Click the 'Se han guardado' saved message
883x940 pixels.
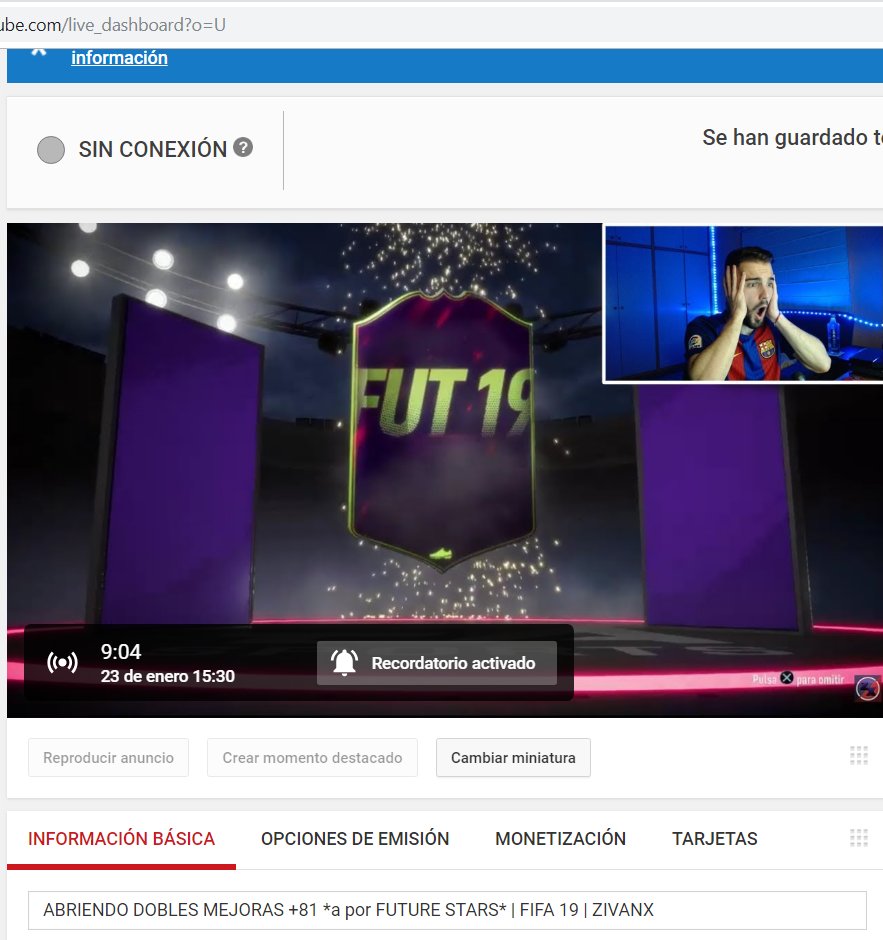792,138
